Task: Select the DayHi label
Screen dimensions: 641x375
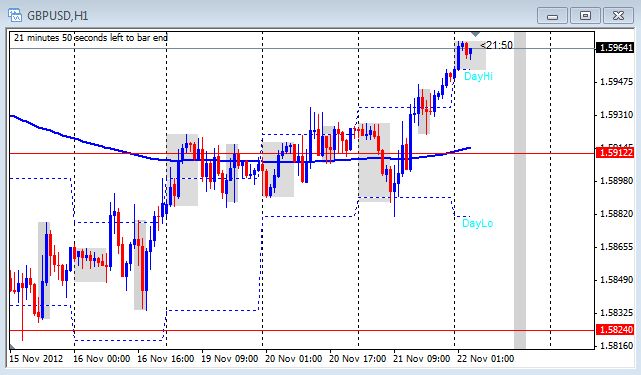Action: pos(478,76)
